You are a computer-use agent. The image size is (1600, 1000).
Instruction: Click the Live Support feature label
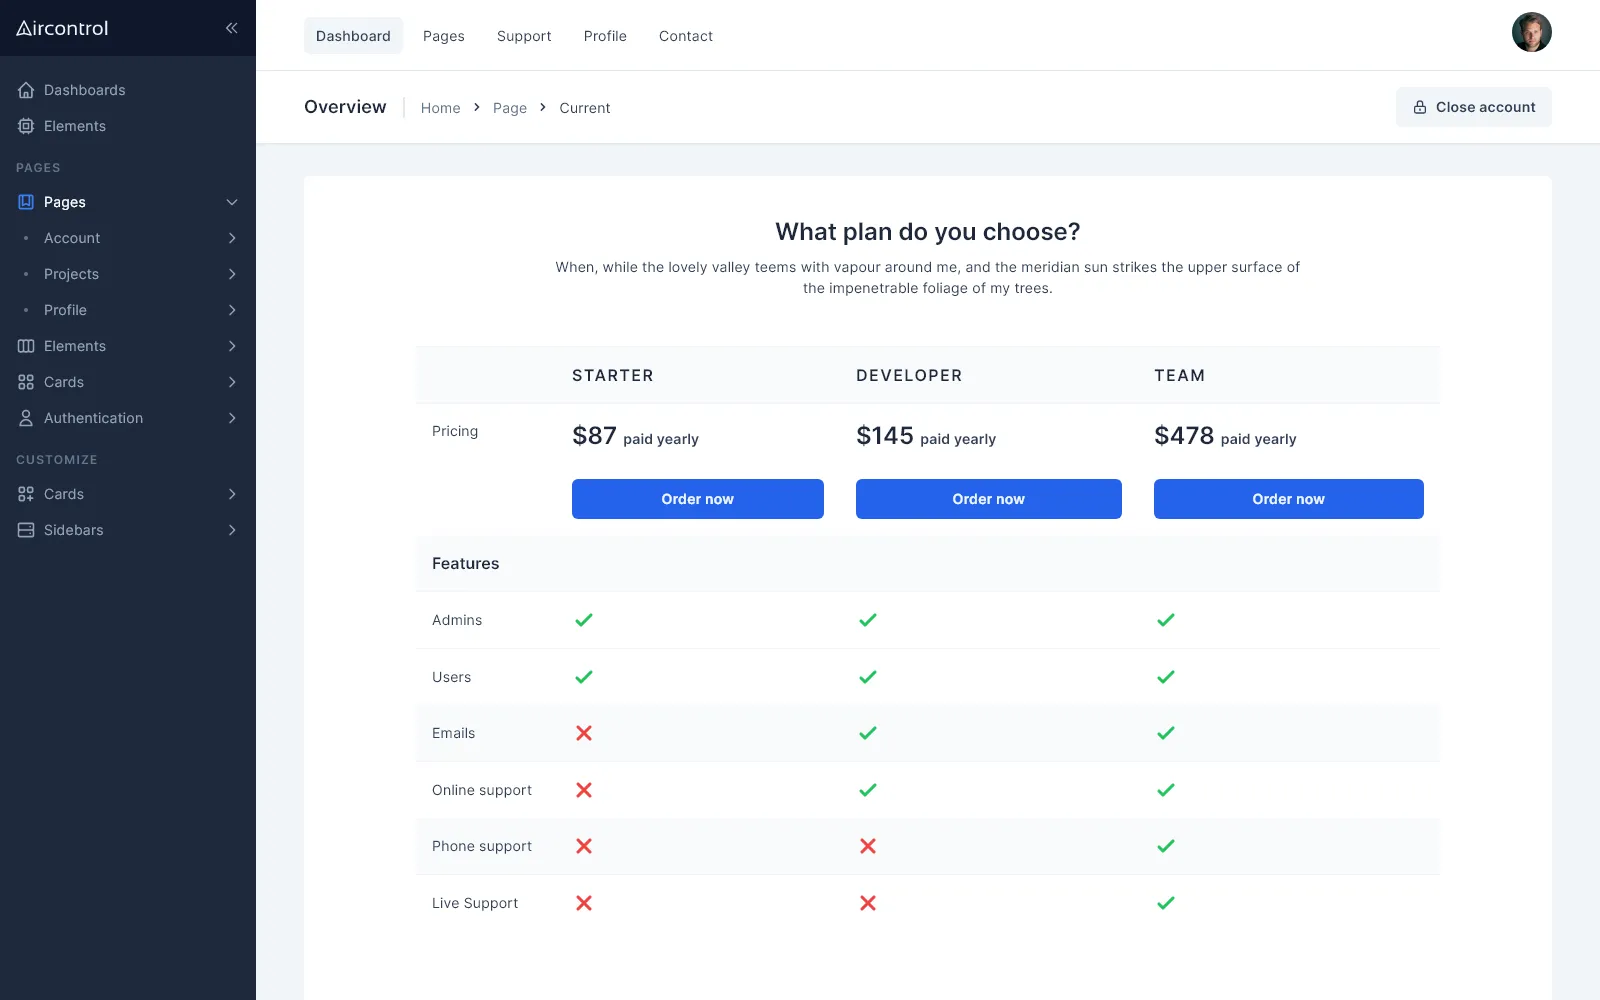tap(475, 903)
